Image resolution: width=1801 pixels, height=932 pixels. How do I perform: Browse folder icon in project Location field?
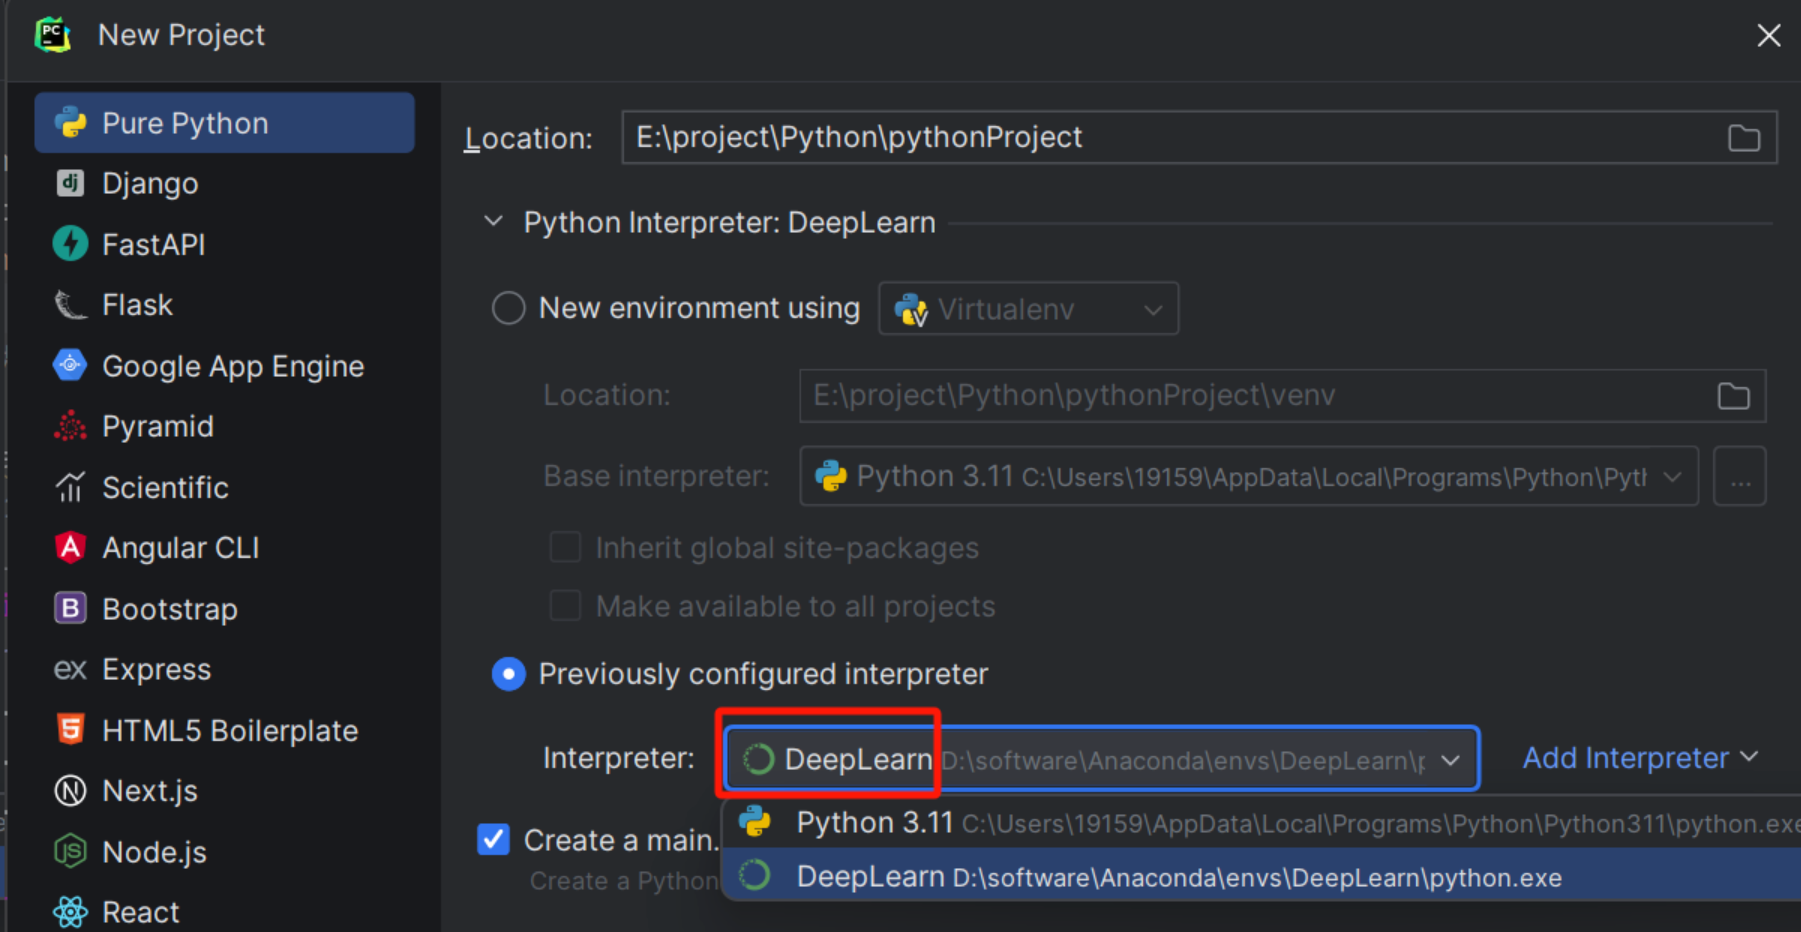tap(1743, 138)
